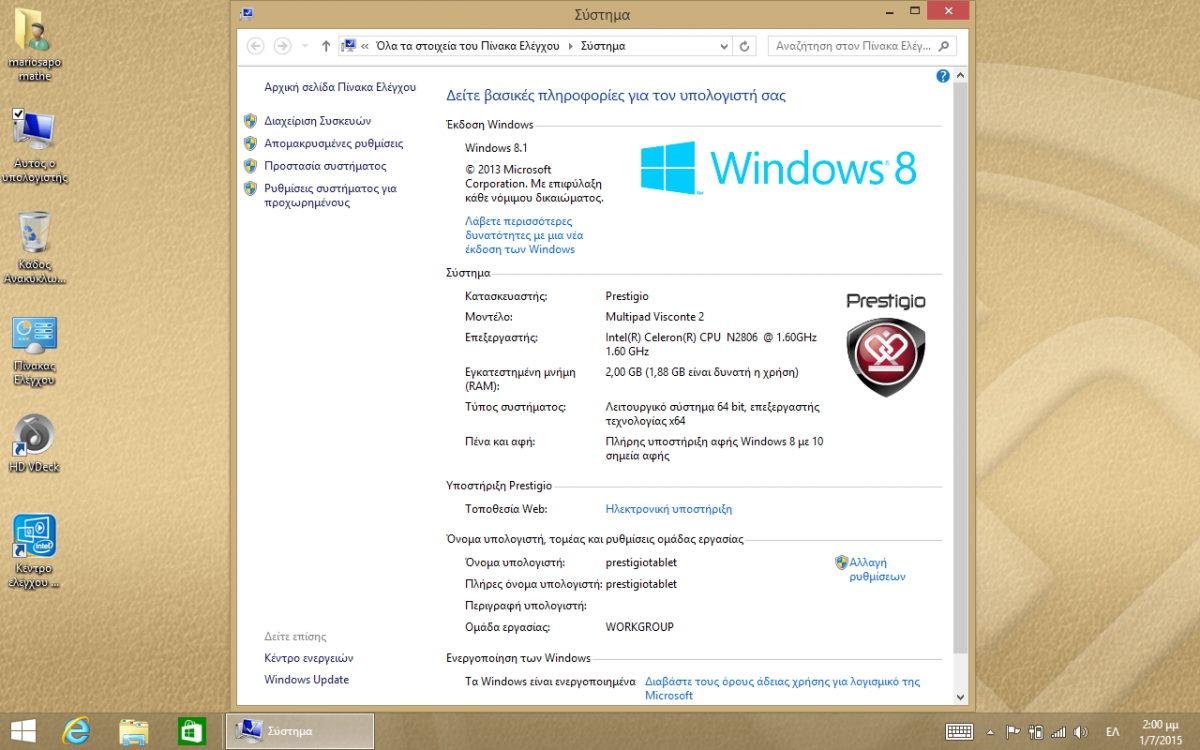1200x750 pixels.
Task: Click 'Διαβάστε τους όρους άδειας χρήσης' link
Action: tap(782, 688)
